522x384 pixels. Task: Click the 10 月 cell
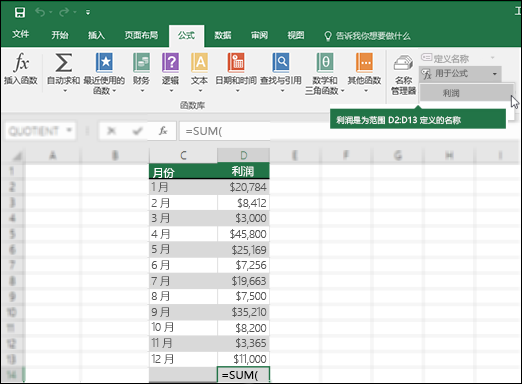pos(183,328)
